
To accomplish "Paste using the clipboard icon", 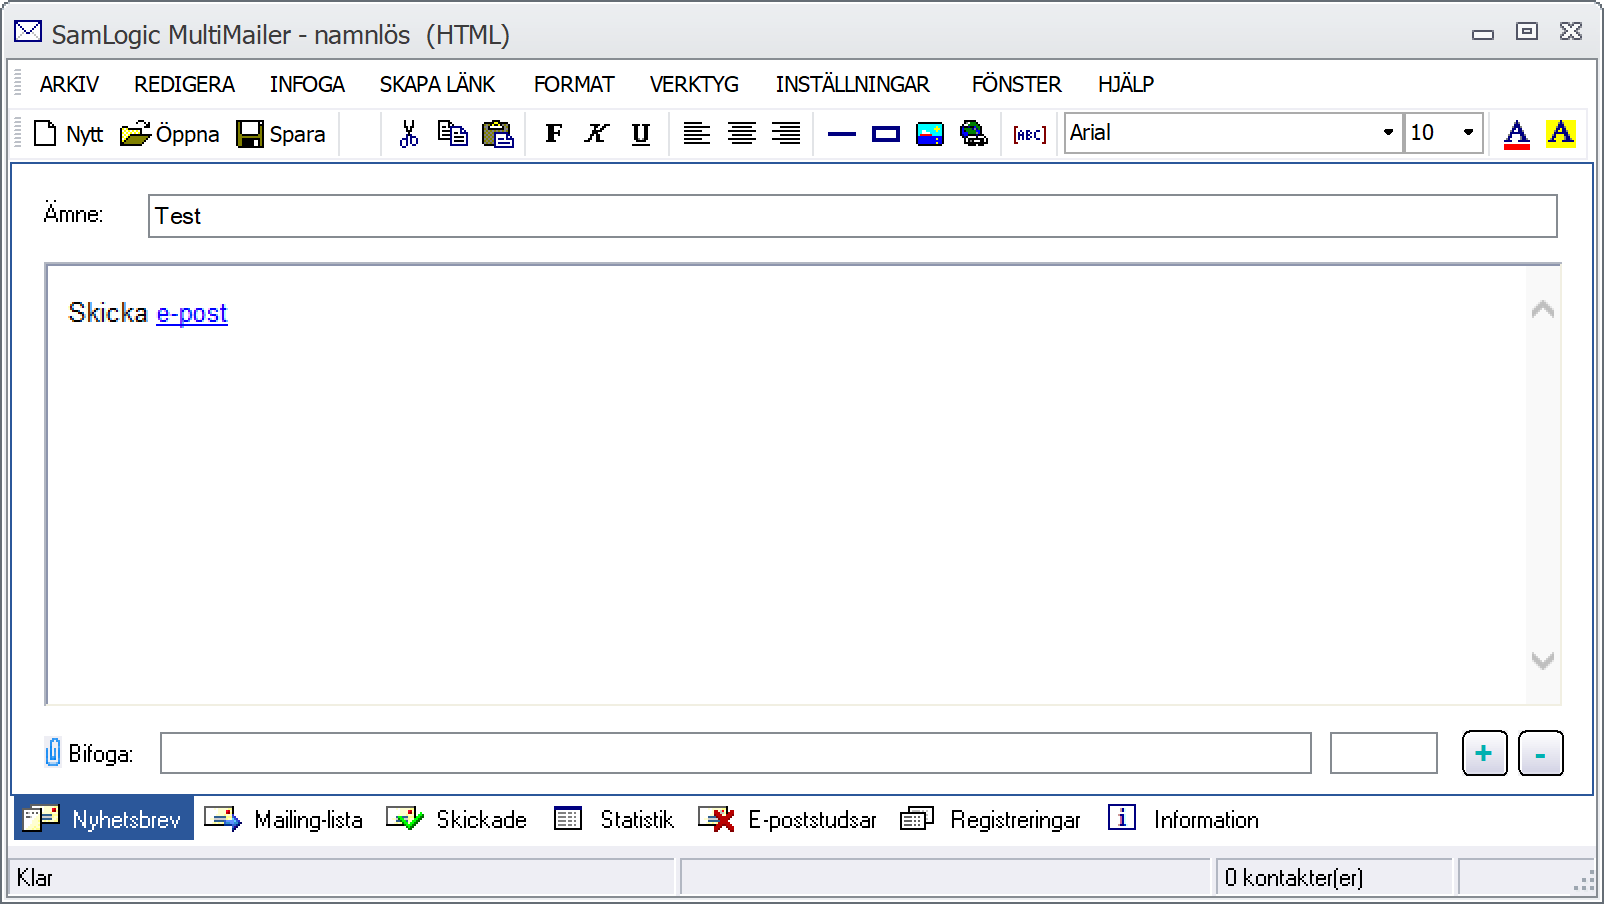I will 497,133.
